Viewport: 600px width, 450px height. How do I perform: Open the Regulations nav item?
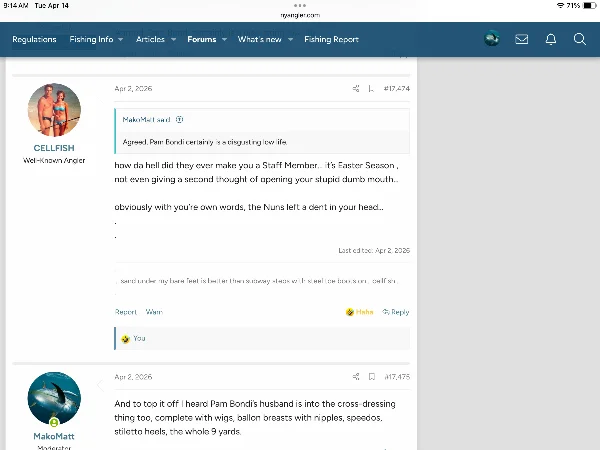(34, 40)
